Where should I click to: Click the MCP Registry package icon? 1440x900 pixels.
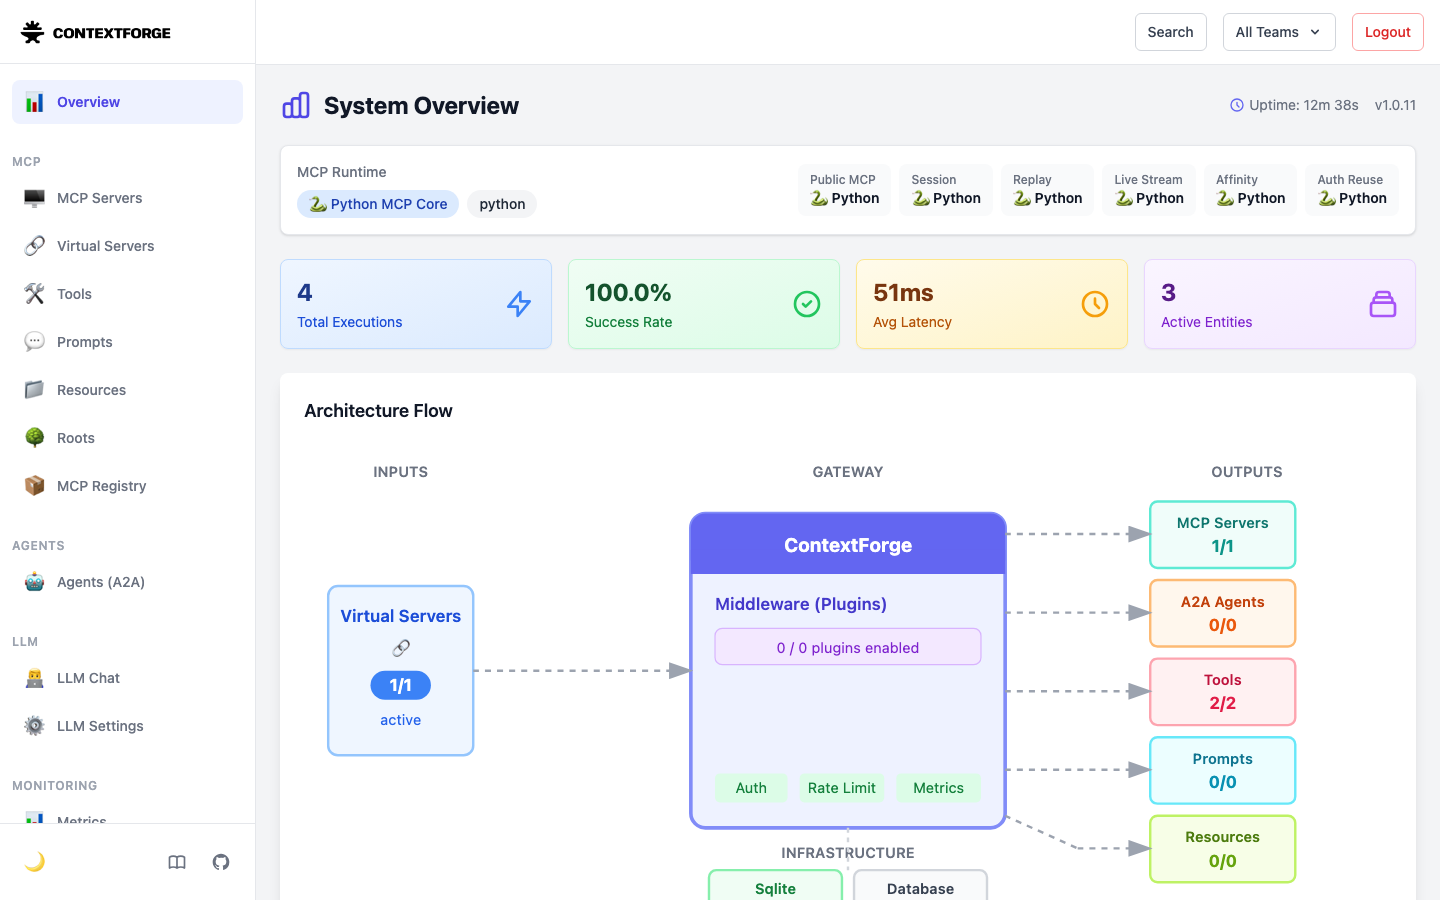point(35,486)
